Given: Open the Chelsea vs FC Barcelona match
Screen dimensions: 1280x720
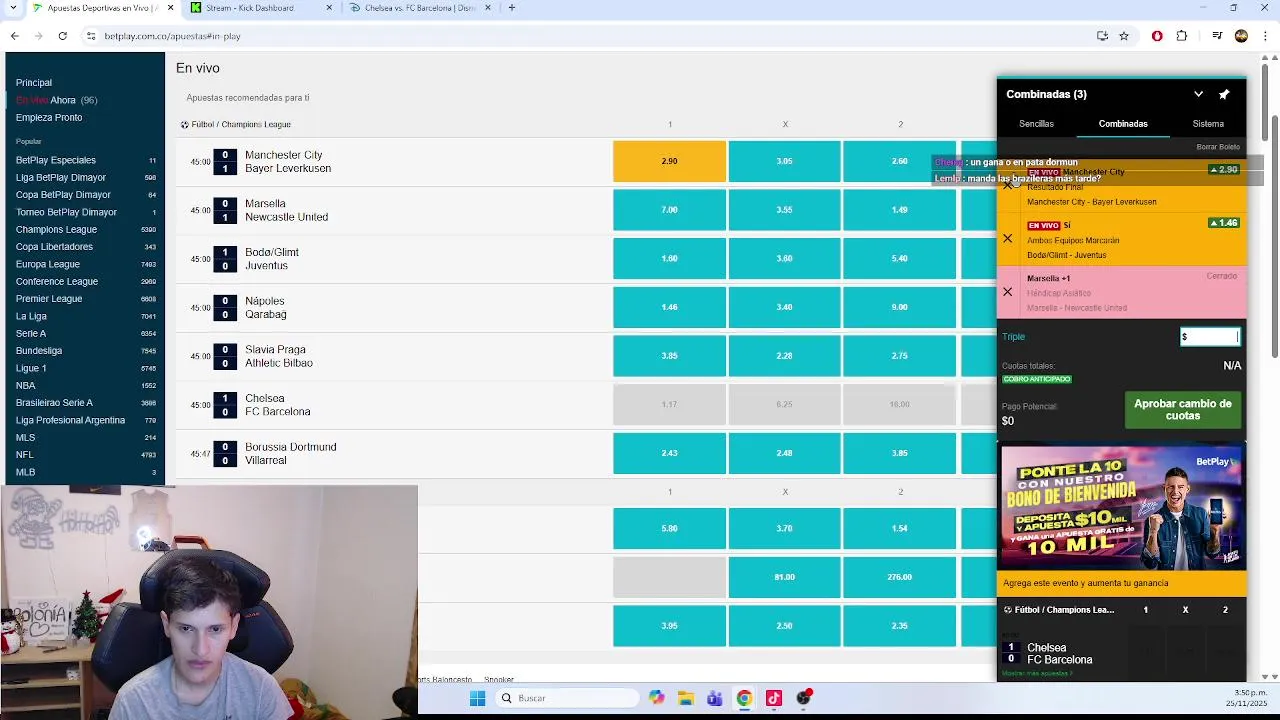Looking at the screenshot, I should pyautogui.click(x=278, y=405).
